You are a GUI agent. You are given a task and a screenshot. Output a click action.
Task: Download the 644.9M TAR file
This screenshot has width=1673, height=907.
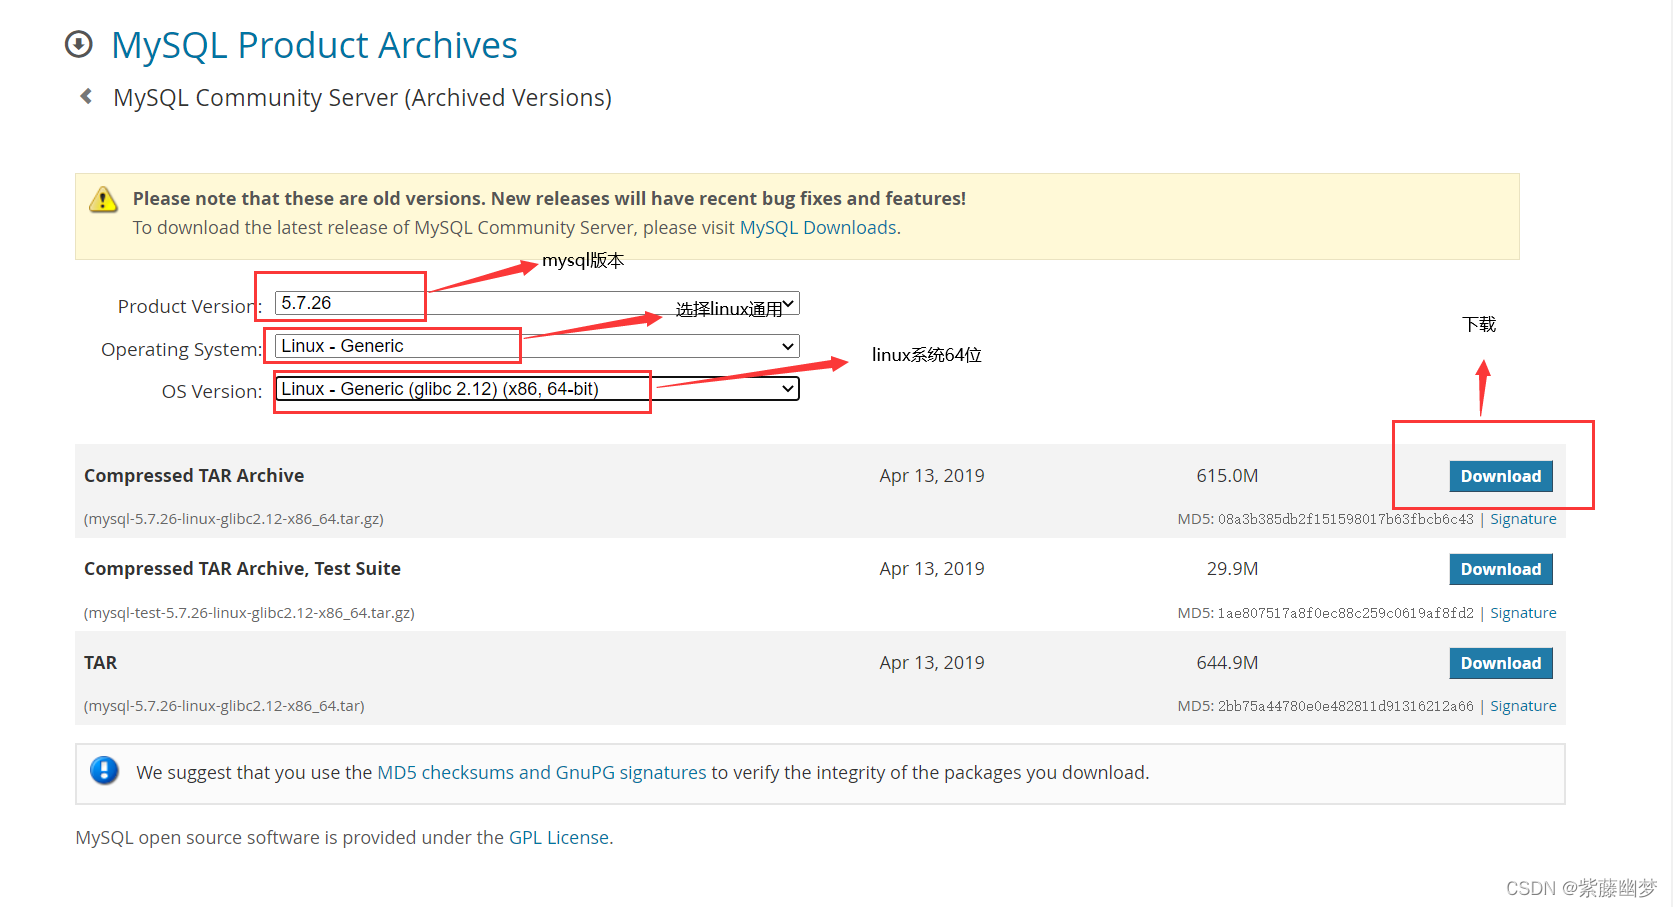(1500, 663)
